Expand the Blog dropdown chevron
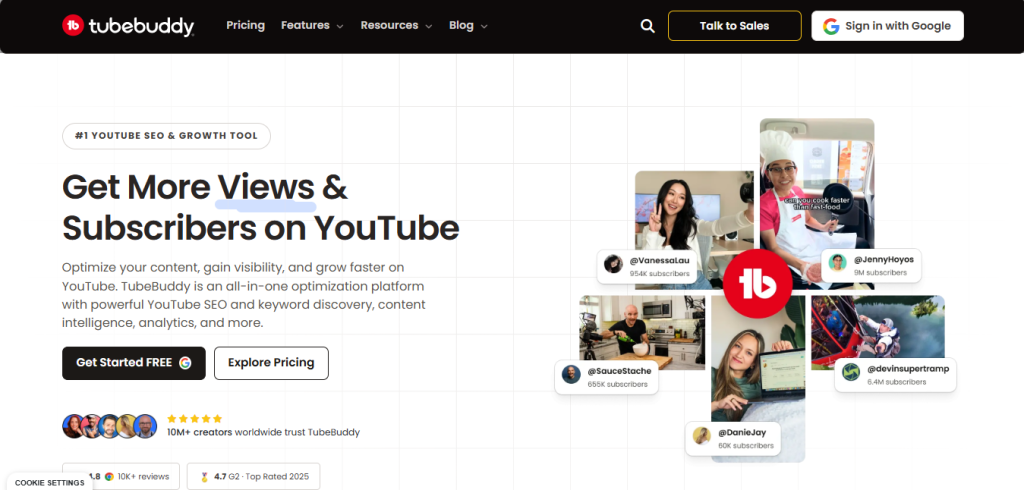 484,27
